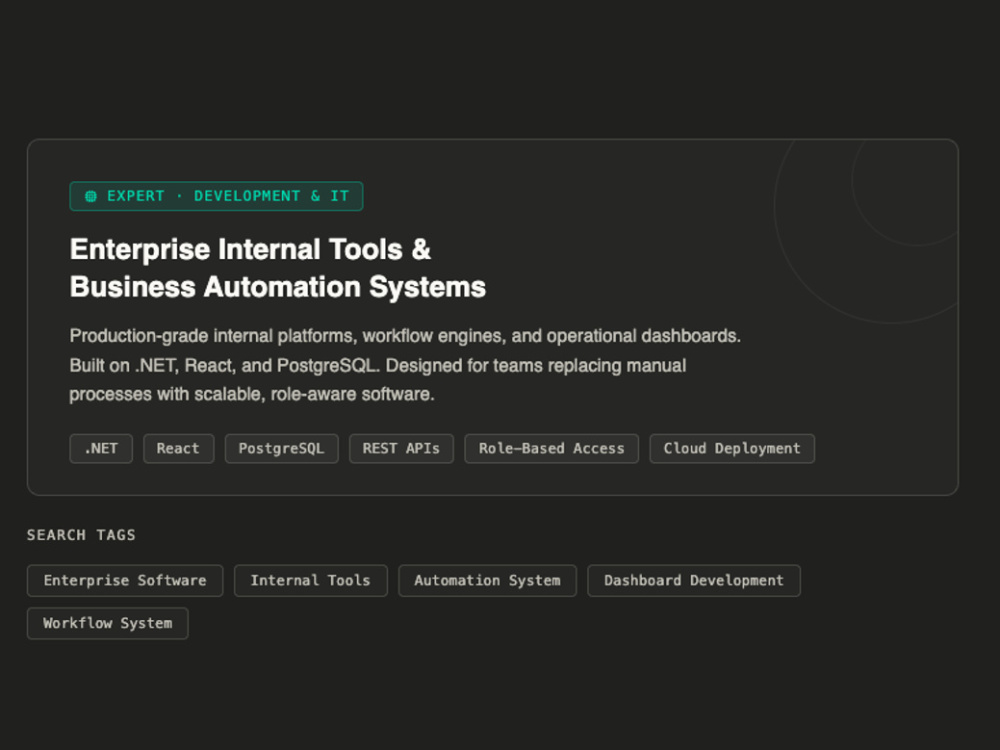Click the Automation System search tag

tap(487, 580)
